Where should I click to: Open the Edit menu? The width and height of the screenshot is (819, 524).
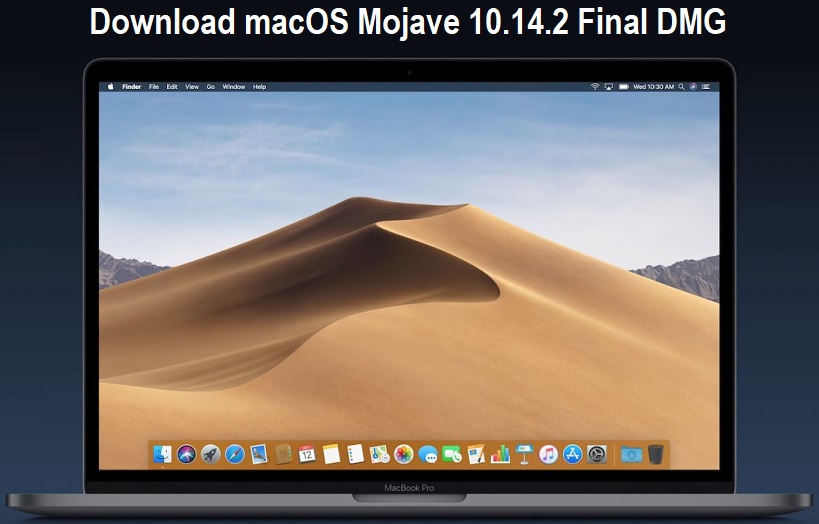click(x=172, y=87)
